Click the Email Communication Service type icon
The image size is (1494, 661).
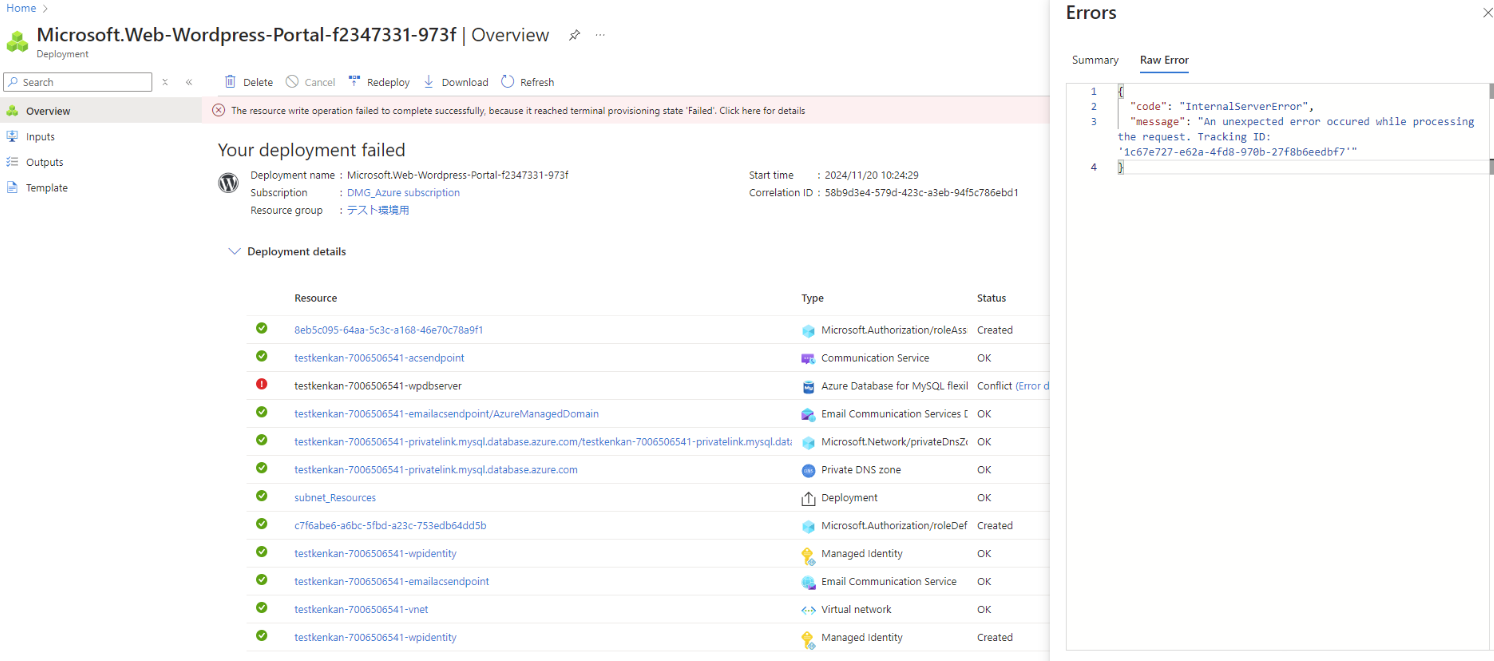tap(808, 582)
